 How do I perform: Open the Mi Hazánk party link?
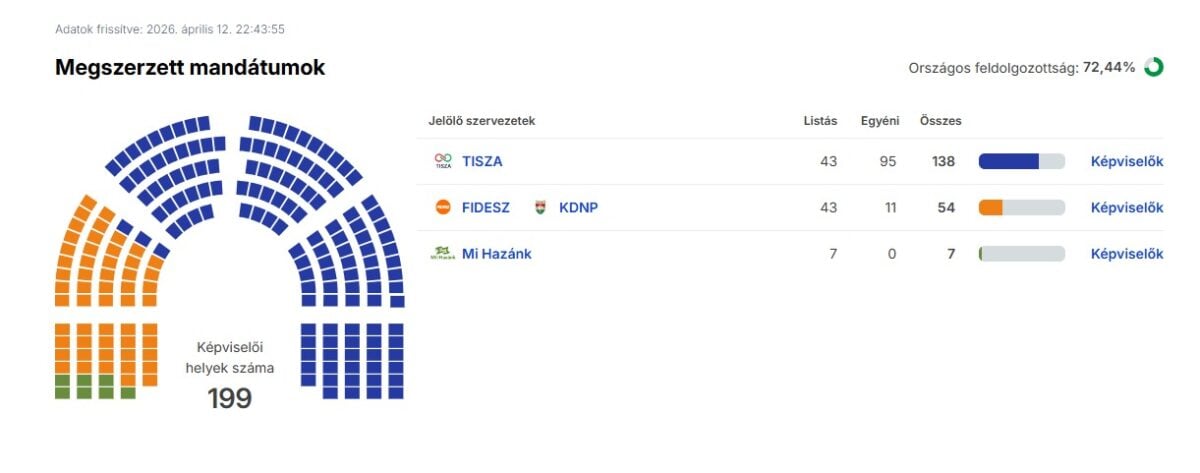click(x=496, y=254)
